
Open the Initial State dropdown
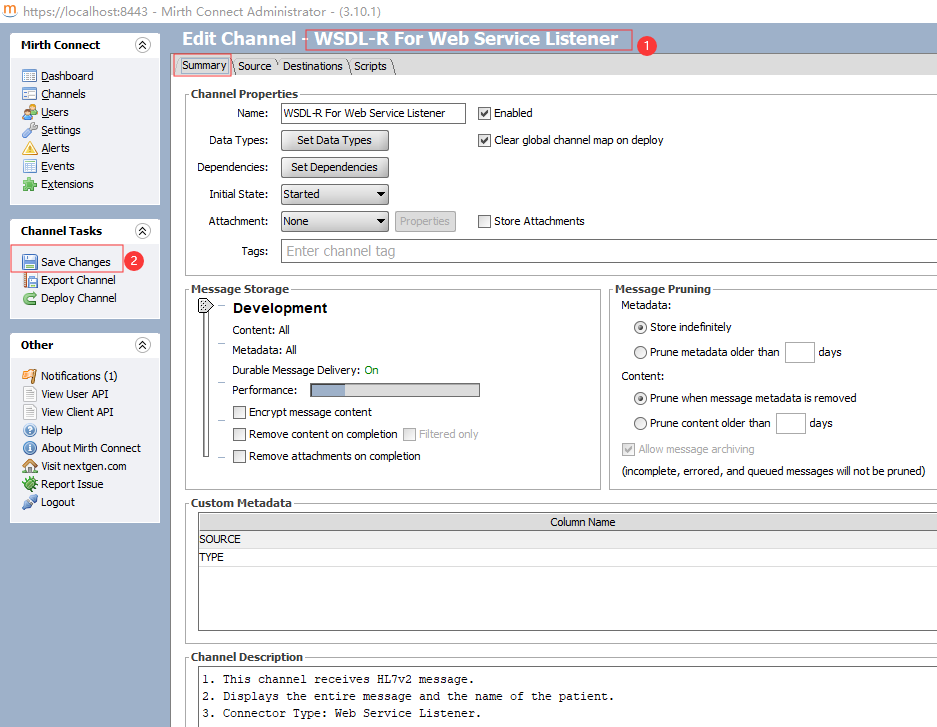(x=335, y=194)
